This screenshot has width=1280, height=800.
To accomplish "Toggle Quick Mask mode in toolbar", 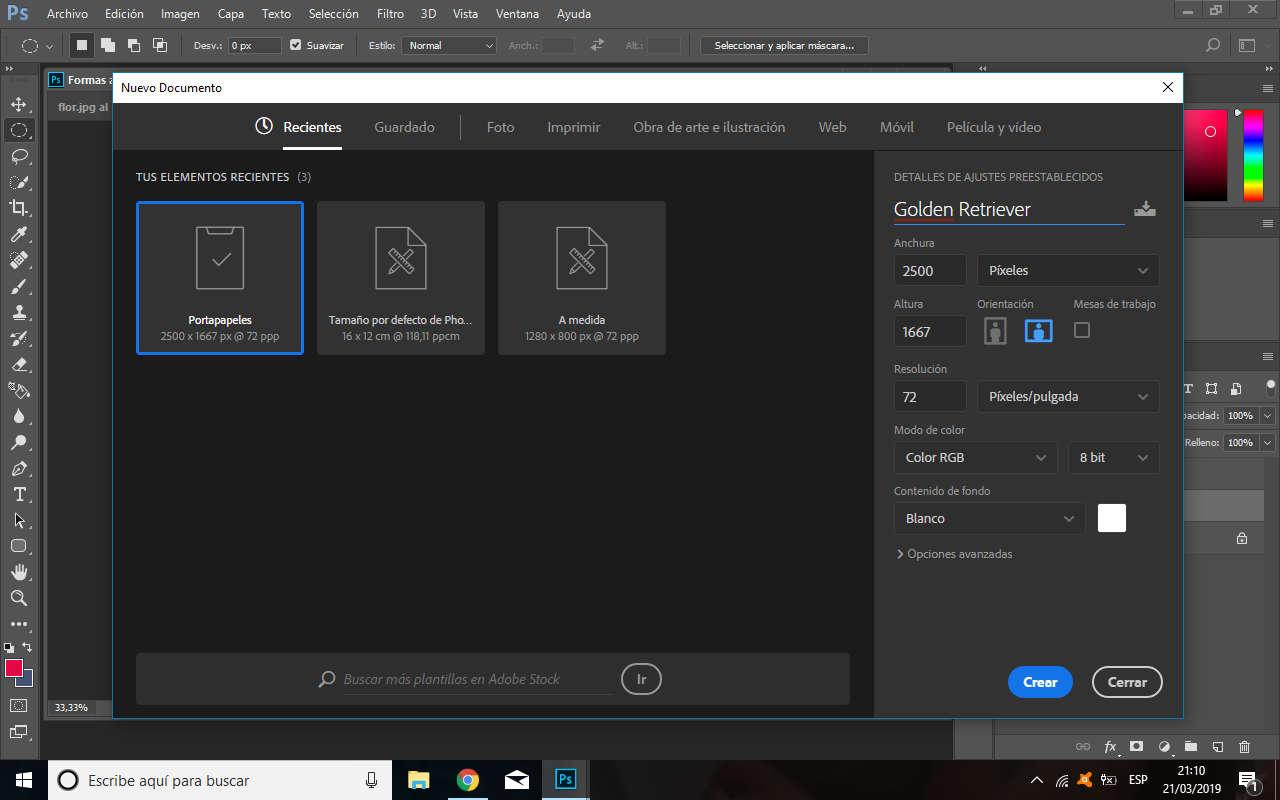I will (18, 705).
